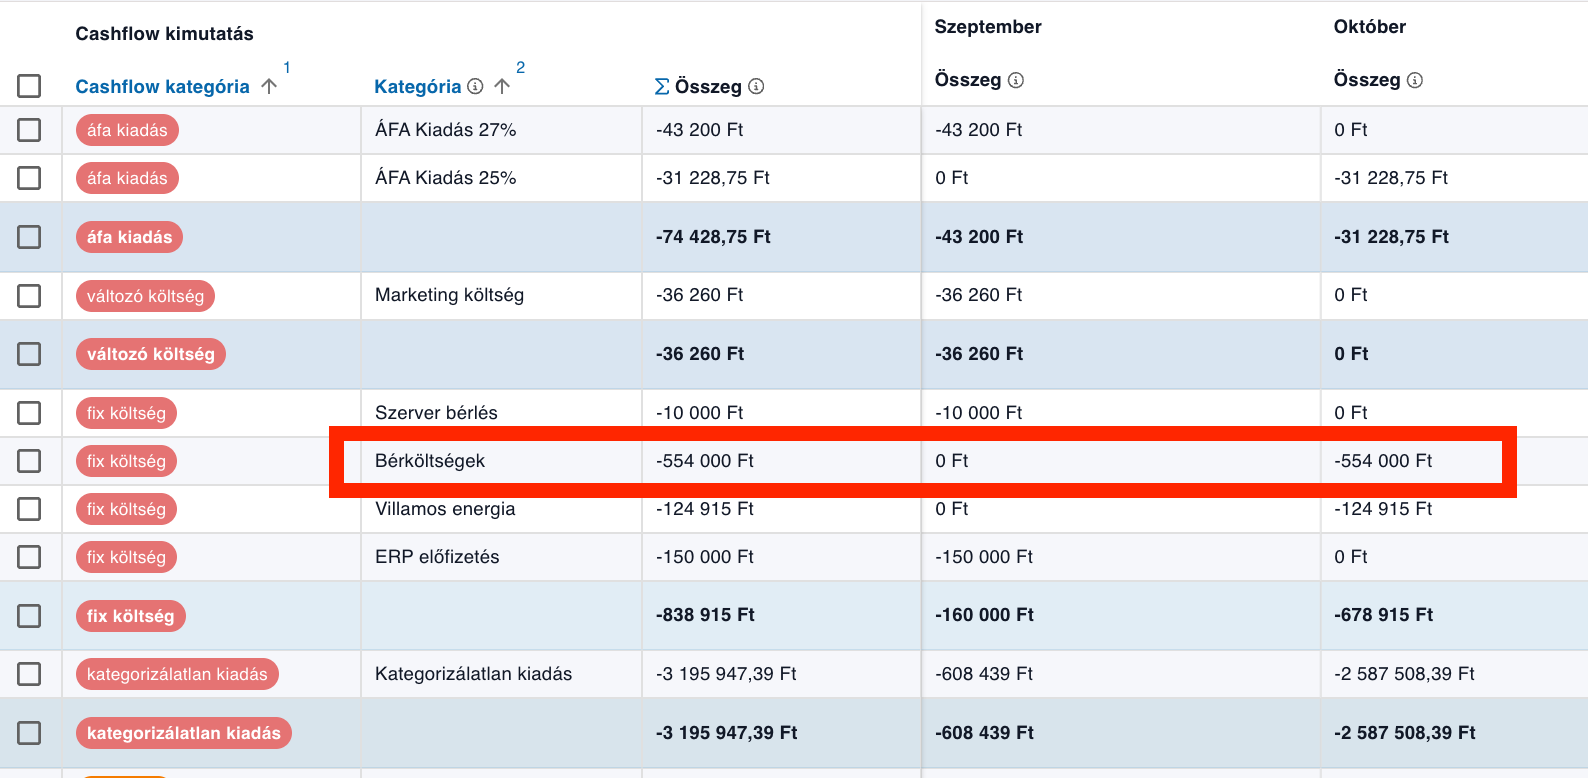
Task: Click the tag in the Kategorizálatlan kiadás category row
Action: (x=177, y=674)
